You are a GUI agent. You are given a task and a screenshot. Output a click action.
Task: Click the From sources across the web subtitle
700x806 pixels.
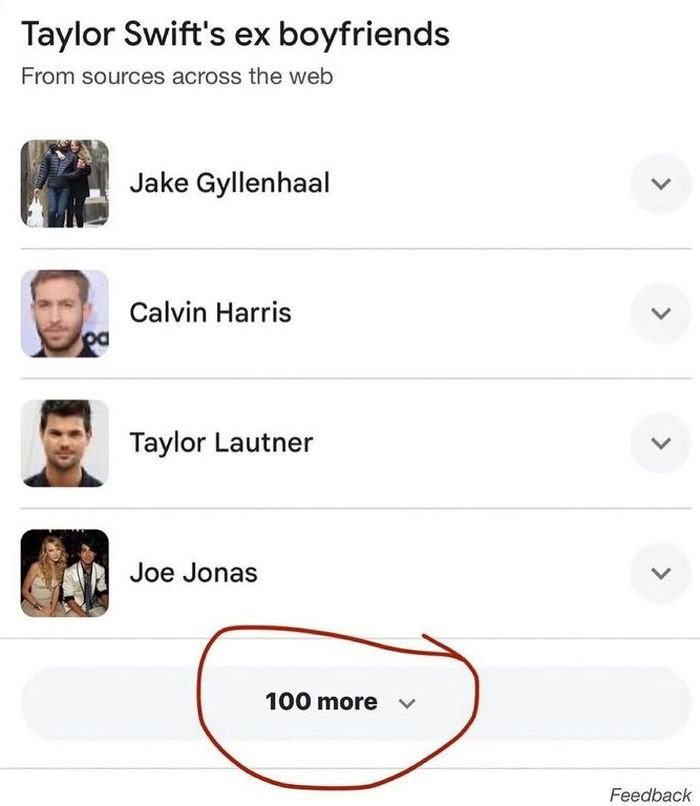click(x=177, y=76)
